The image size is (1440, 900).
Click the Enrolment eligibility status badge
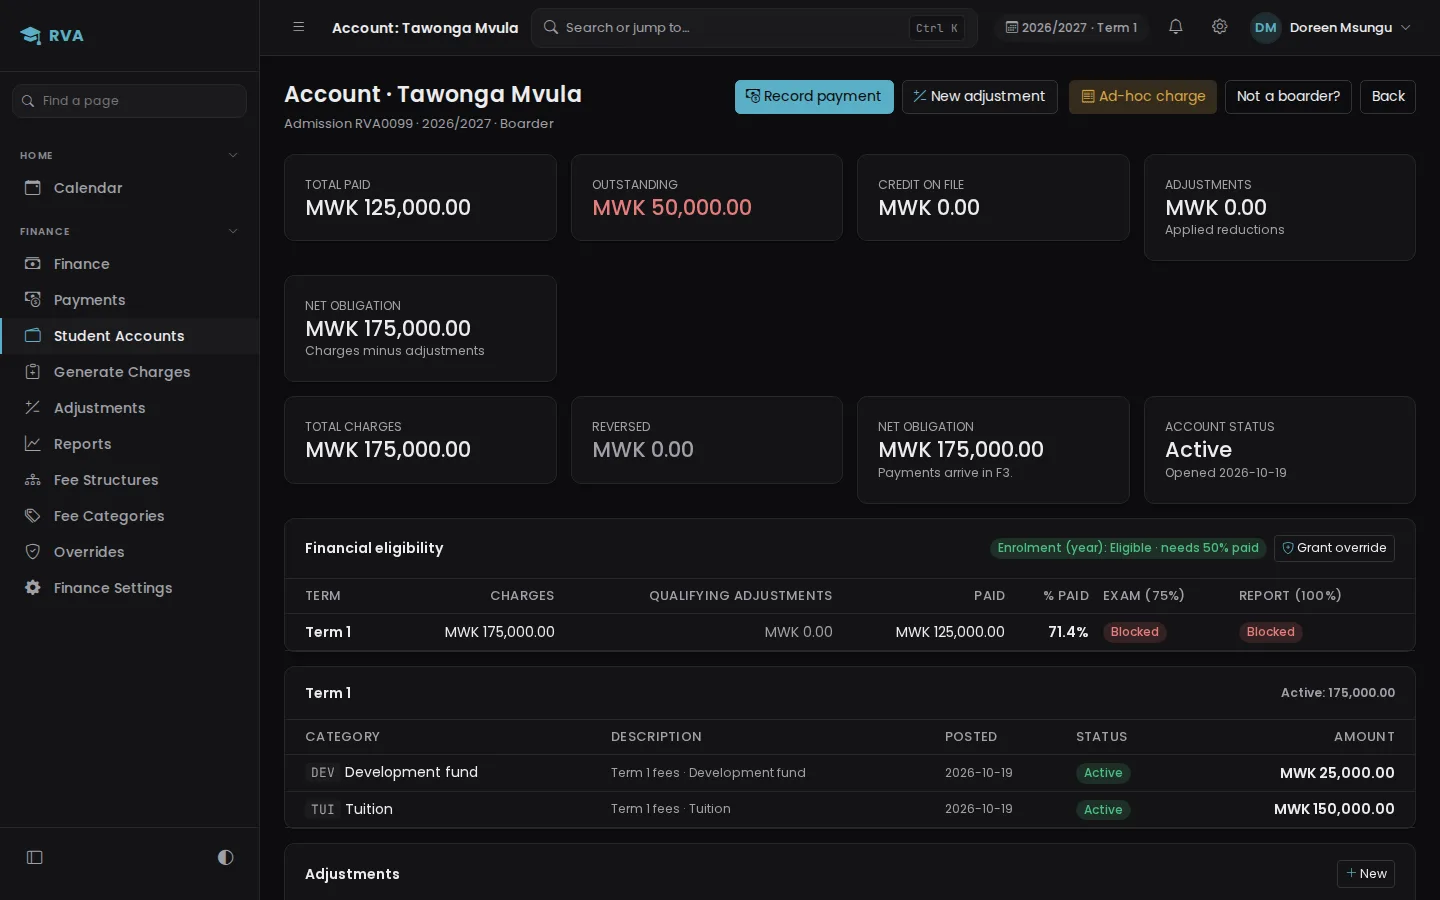[1128, 548]
